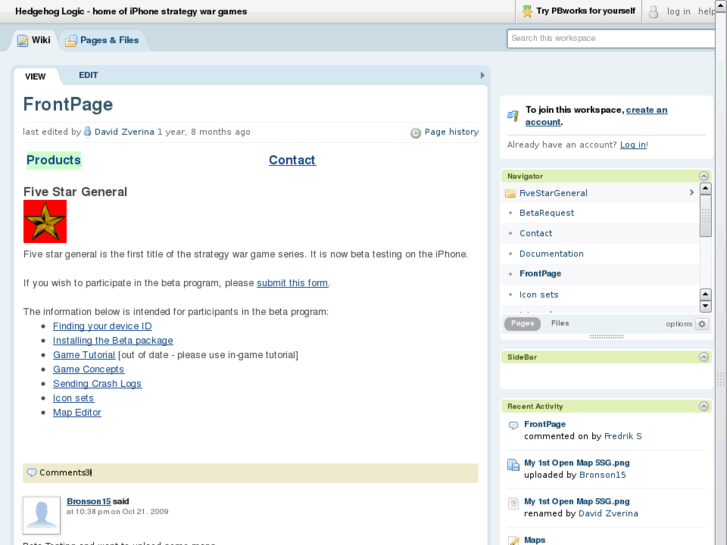Viewport: 727px width, 545px height.
Task: Open the Game Tutorial link
Action: click(84, 355)
